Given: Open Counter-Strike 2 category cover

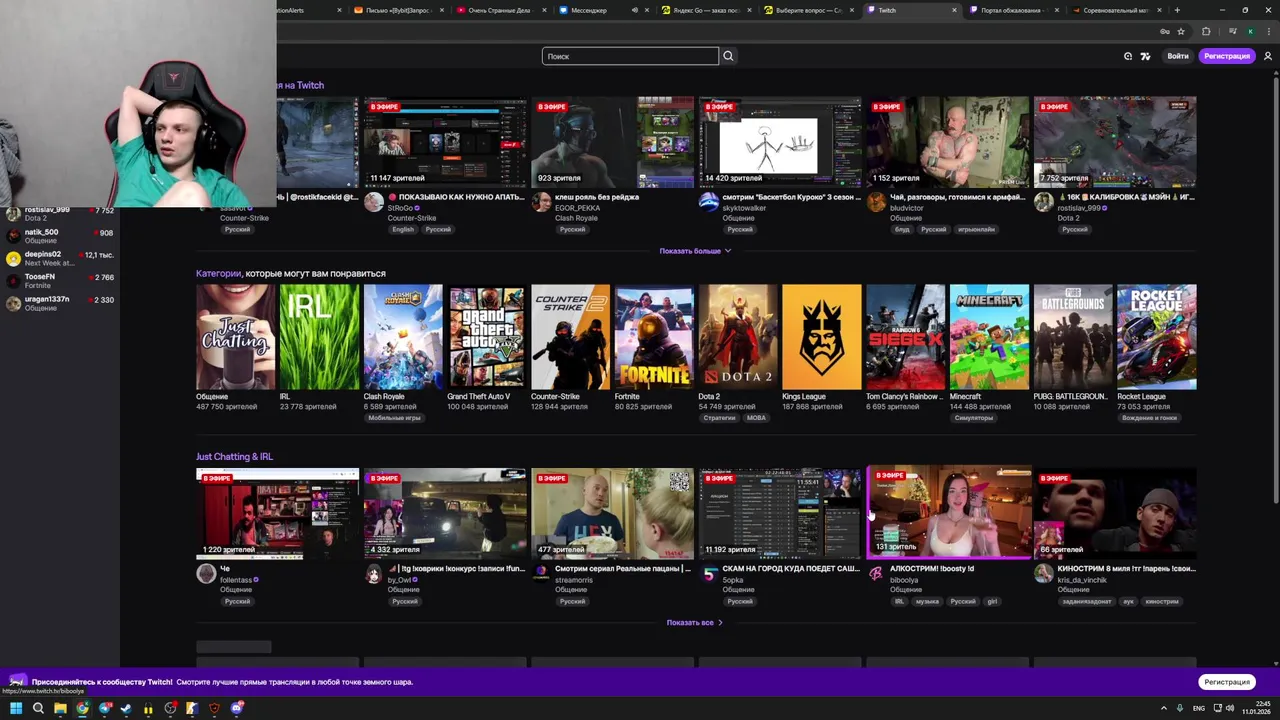Looking at the screenshot, I should pos(570,337).
